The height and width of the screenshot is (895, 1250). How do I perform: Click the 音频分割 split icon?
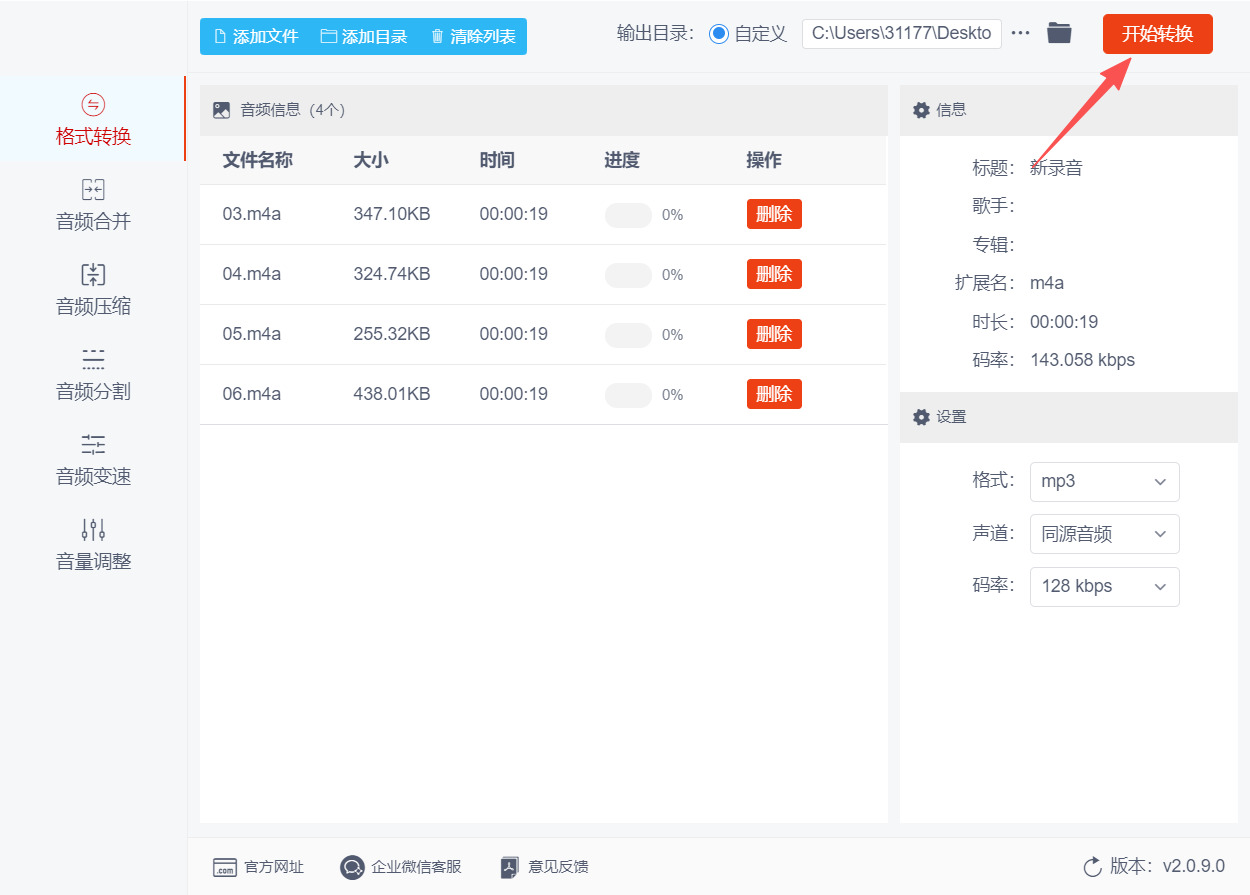coord(93,360)
